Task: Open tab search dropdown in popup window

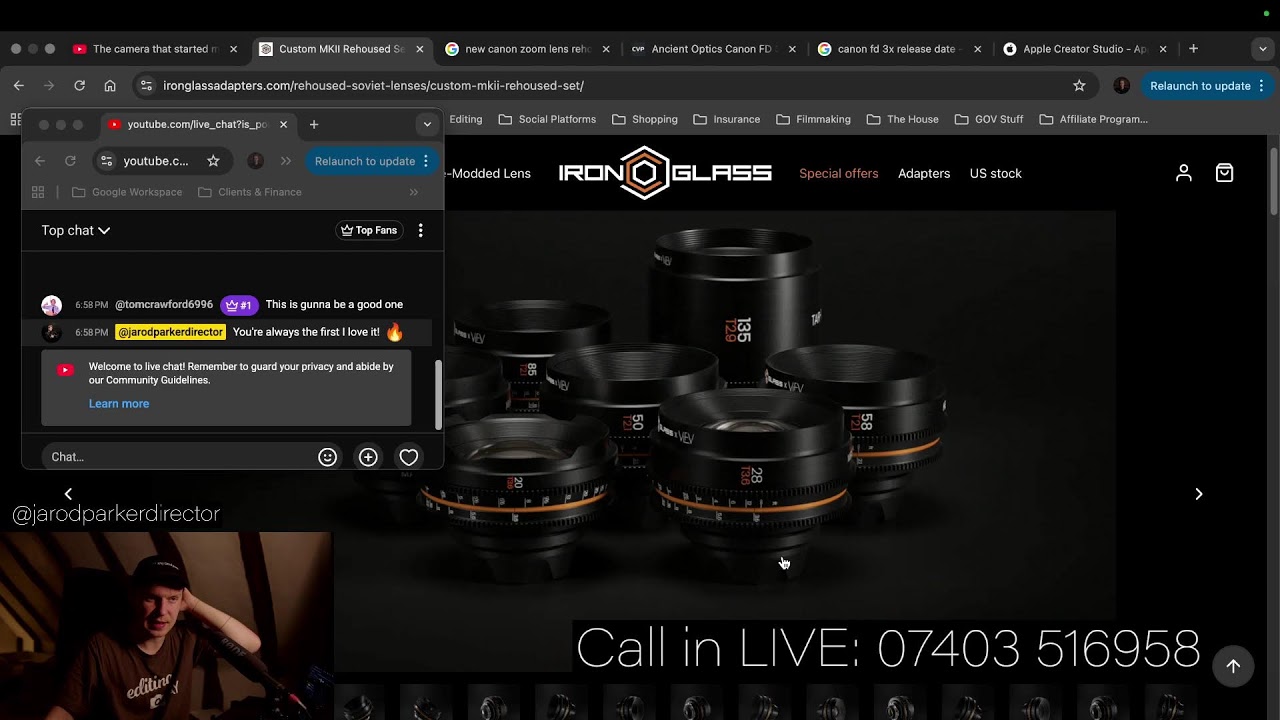Action: click(x=427, y=125)
